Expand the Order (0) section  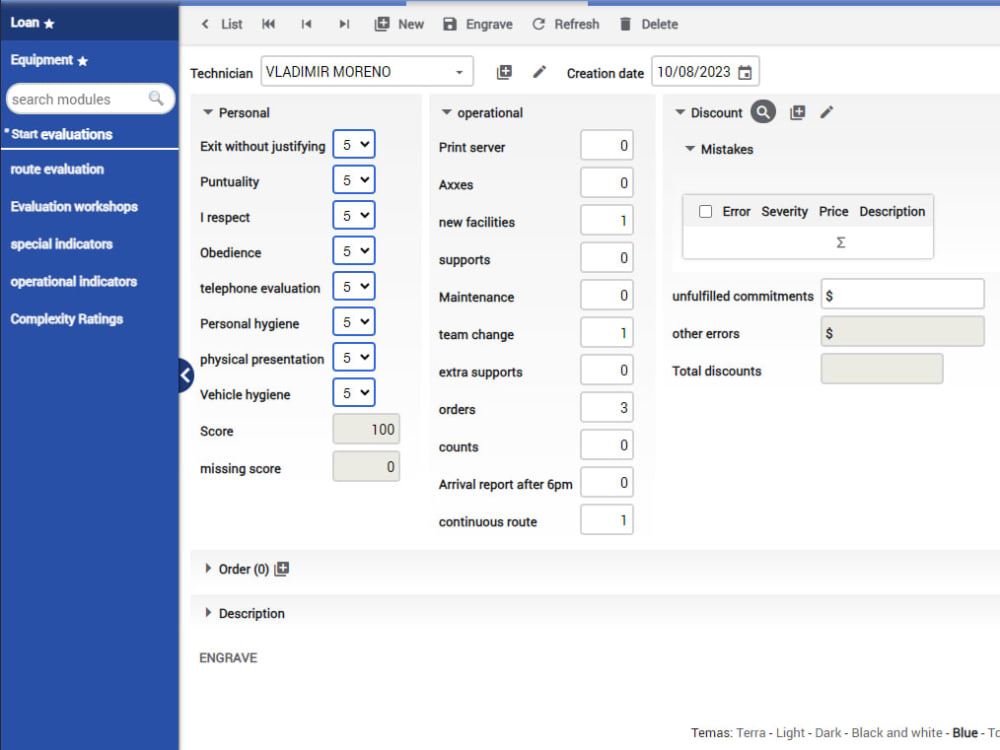(x=208, y=568)
